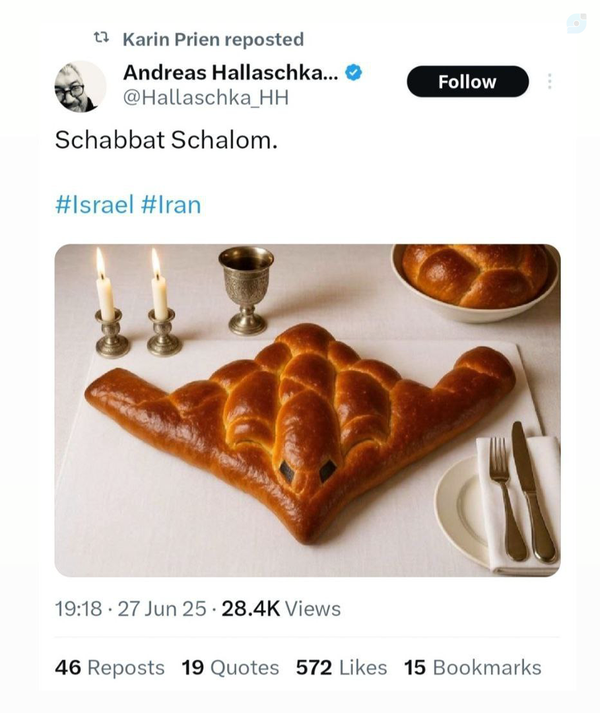Show the 572 Likes list

[342, 668]
